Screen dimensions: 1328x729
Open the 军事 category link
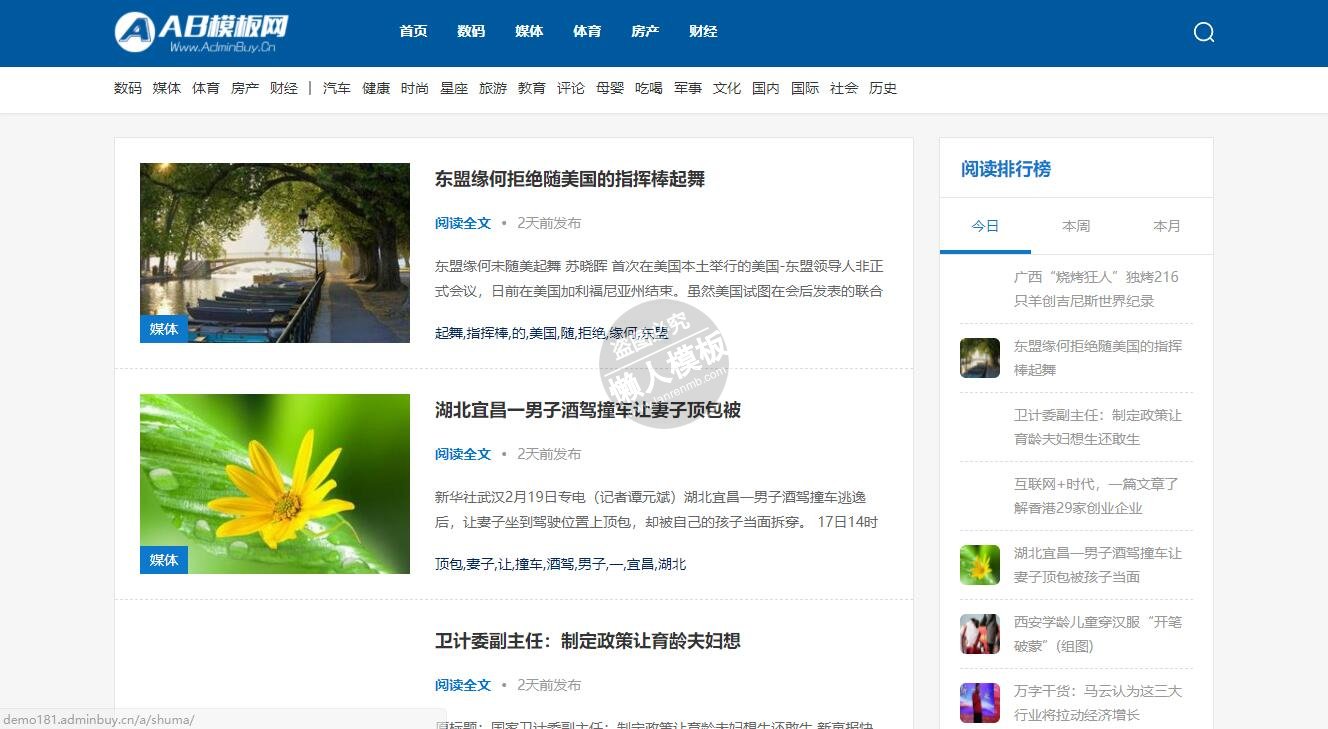pos(688,88)
